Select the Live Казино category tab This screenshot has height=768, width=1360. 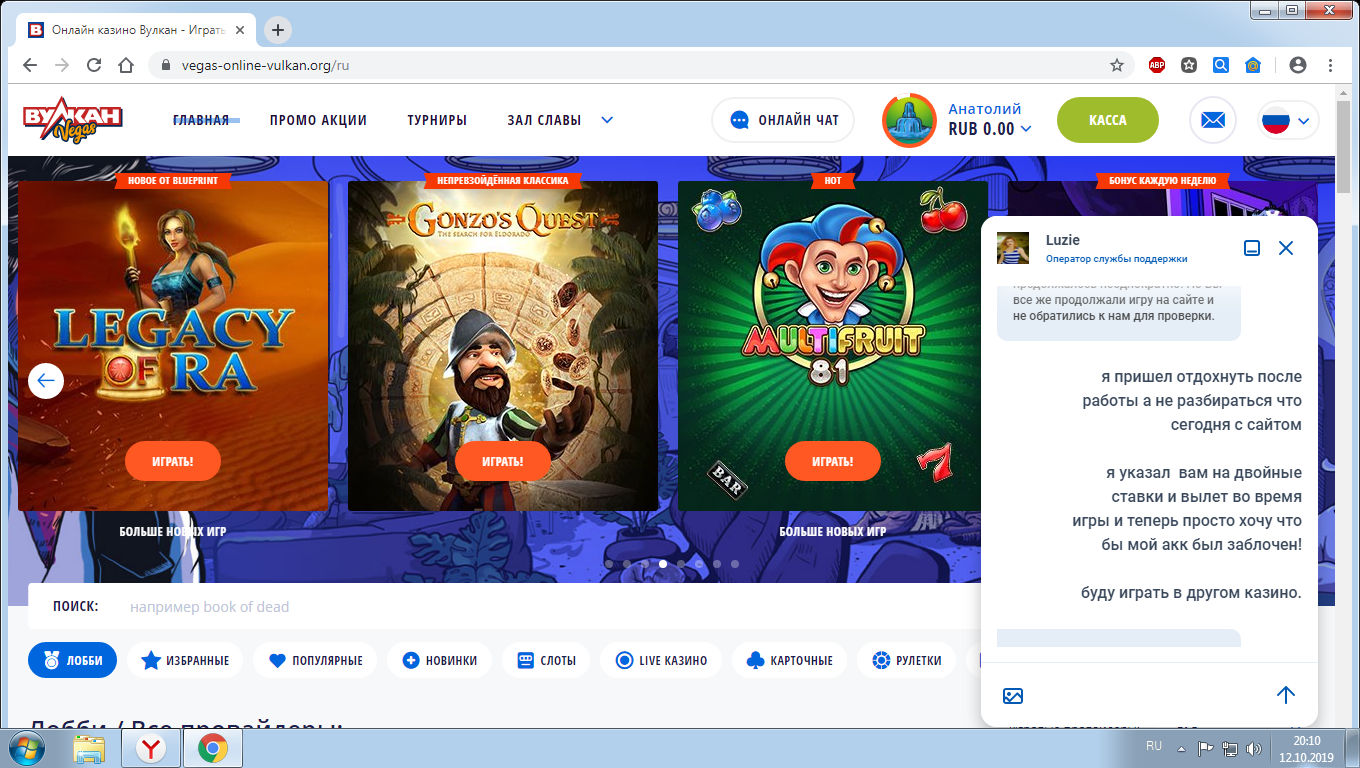(x=661, y=660)
